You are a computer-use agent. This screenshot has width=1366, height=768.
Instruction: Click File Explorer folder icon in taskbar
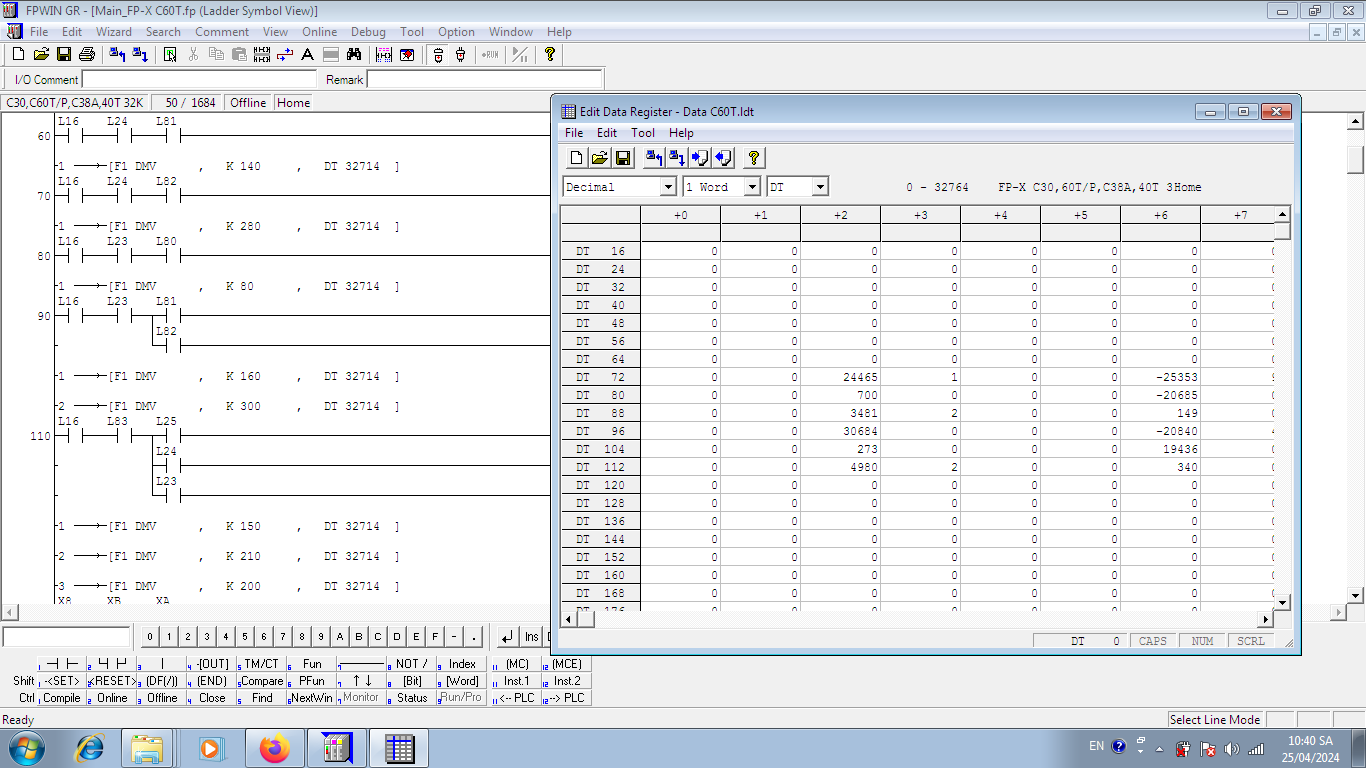coord(148,747)
